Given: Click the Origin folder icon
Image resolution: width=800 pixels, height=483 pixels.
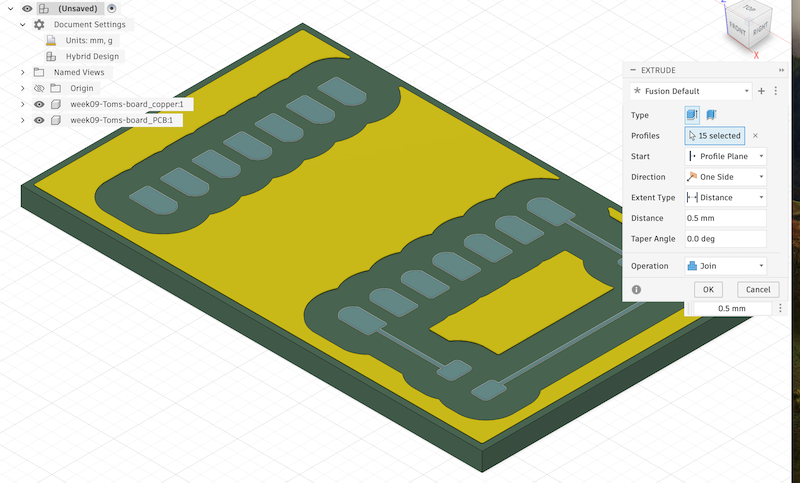Looking at the screenshot, I should click(x=56, y=88).
